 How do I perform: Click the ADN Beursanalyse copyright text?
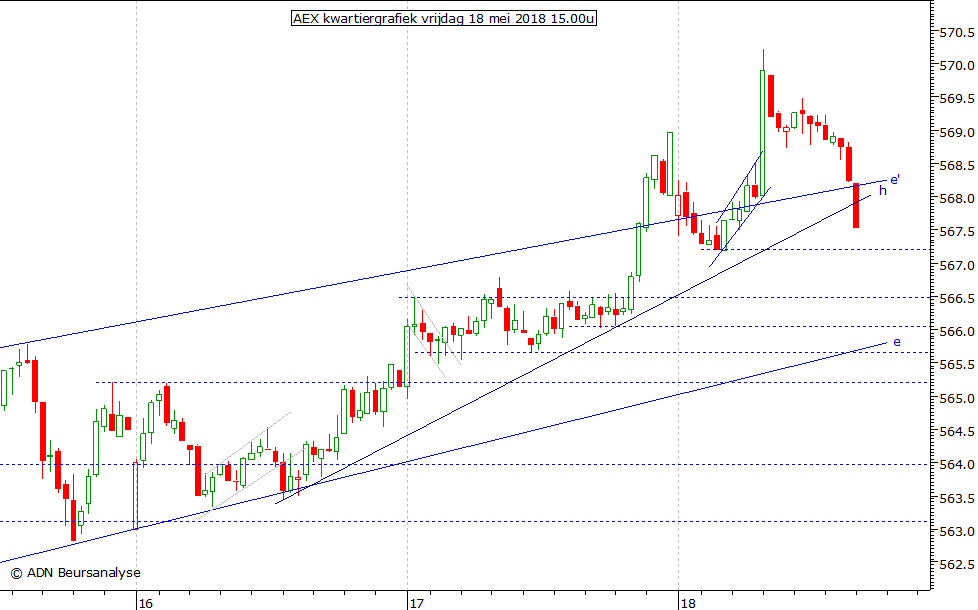[75, 573]
